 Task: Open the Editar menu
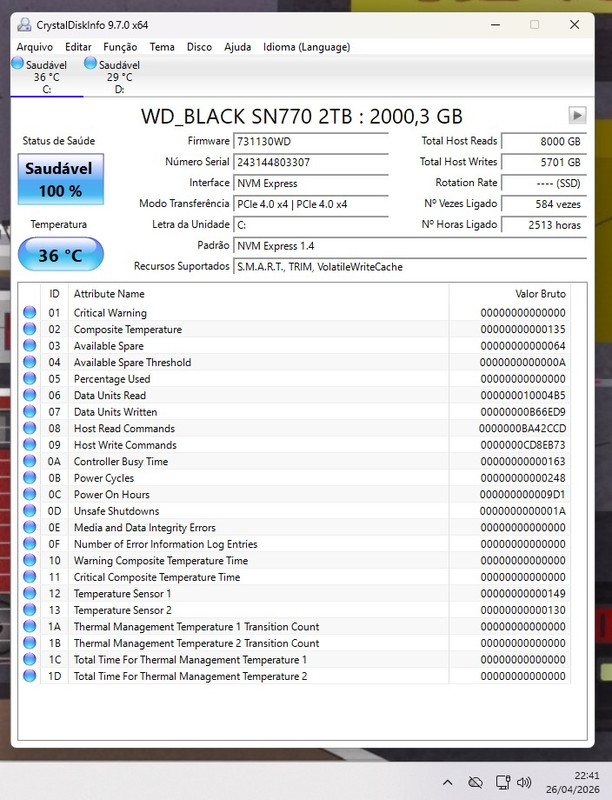pos(78,47)
